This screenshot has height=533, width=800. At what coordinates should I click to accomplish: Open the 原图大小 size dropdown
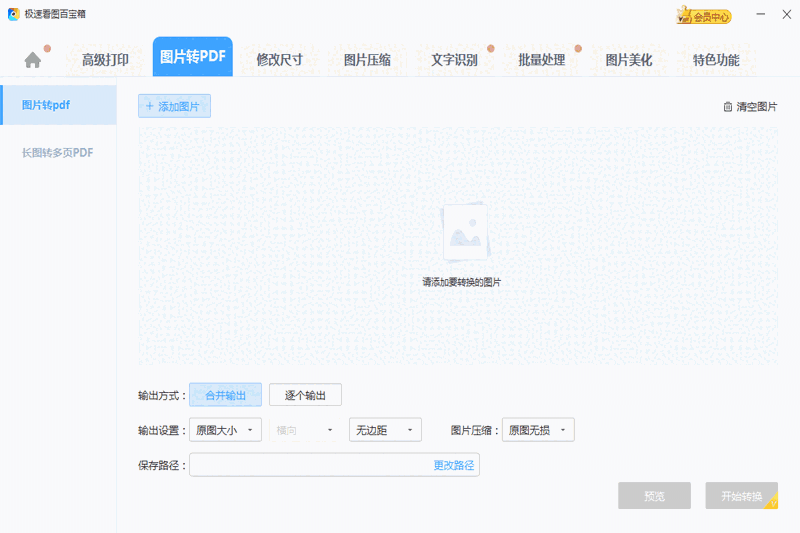(226, 430)
